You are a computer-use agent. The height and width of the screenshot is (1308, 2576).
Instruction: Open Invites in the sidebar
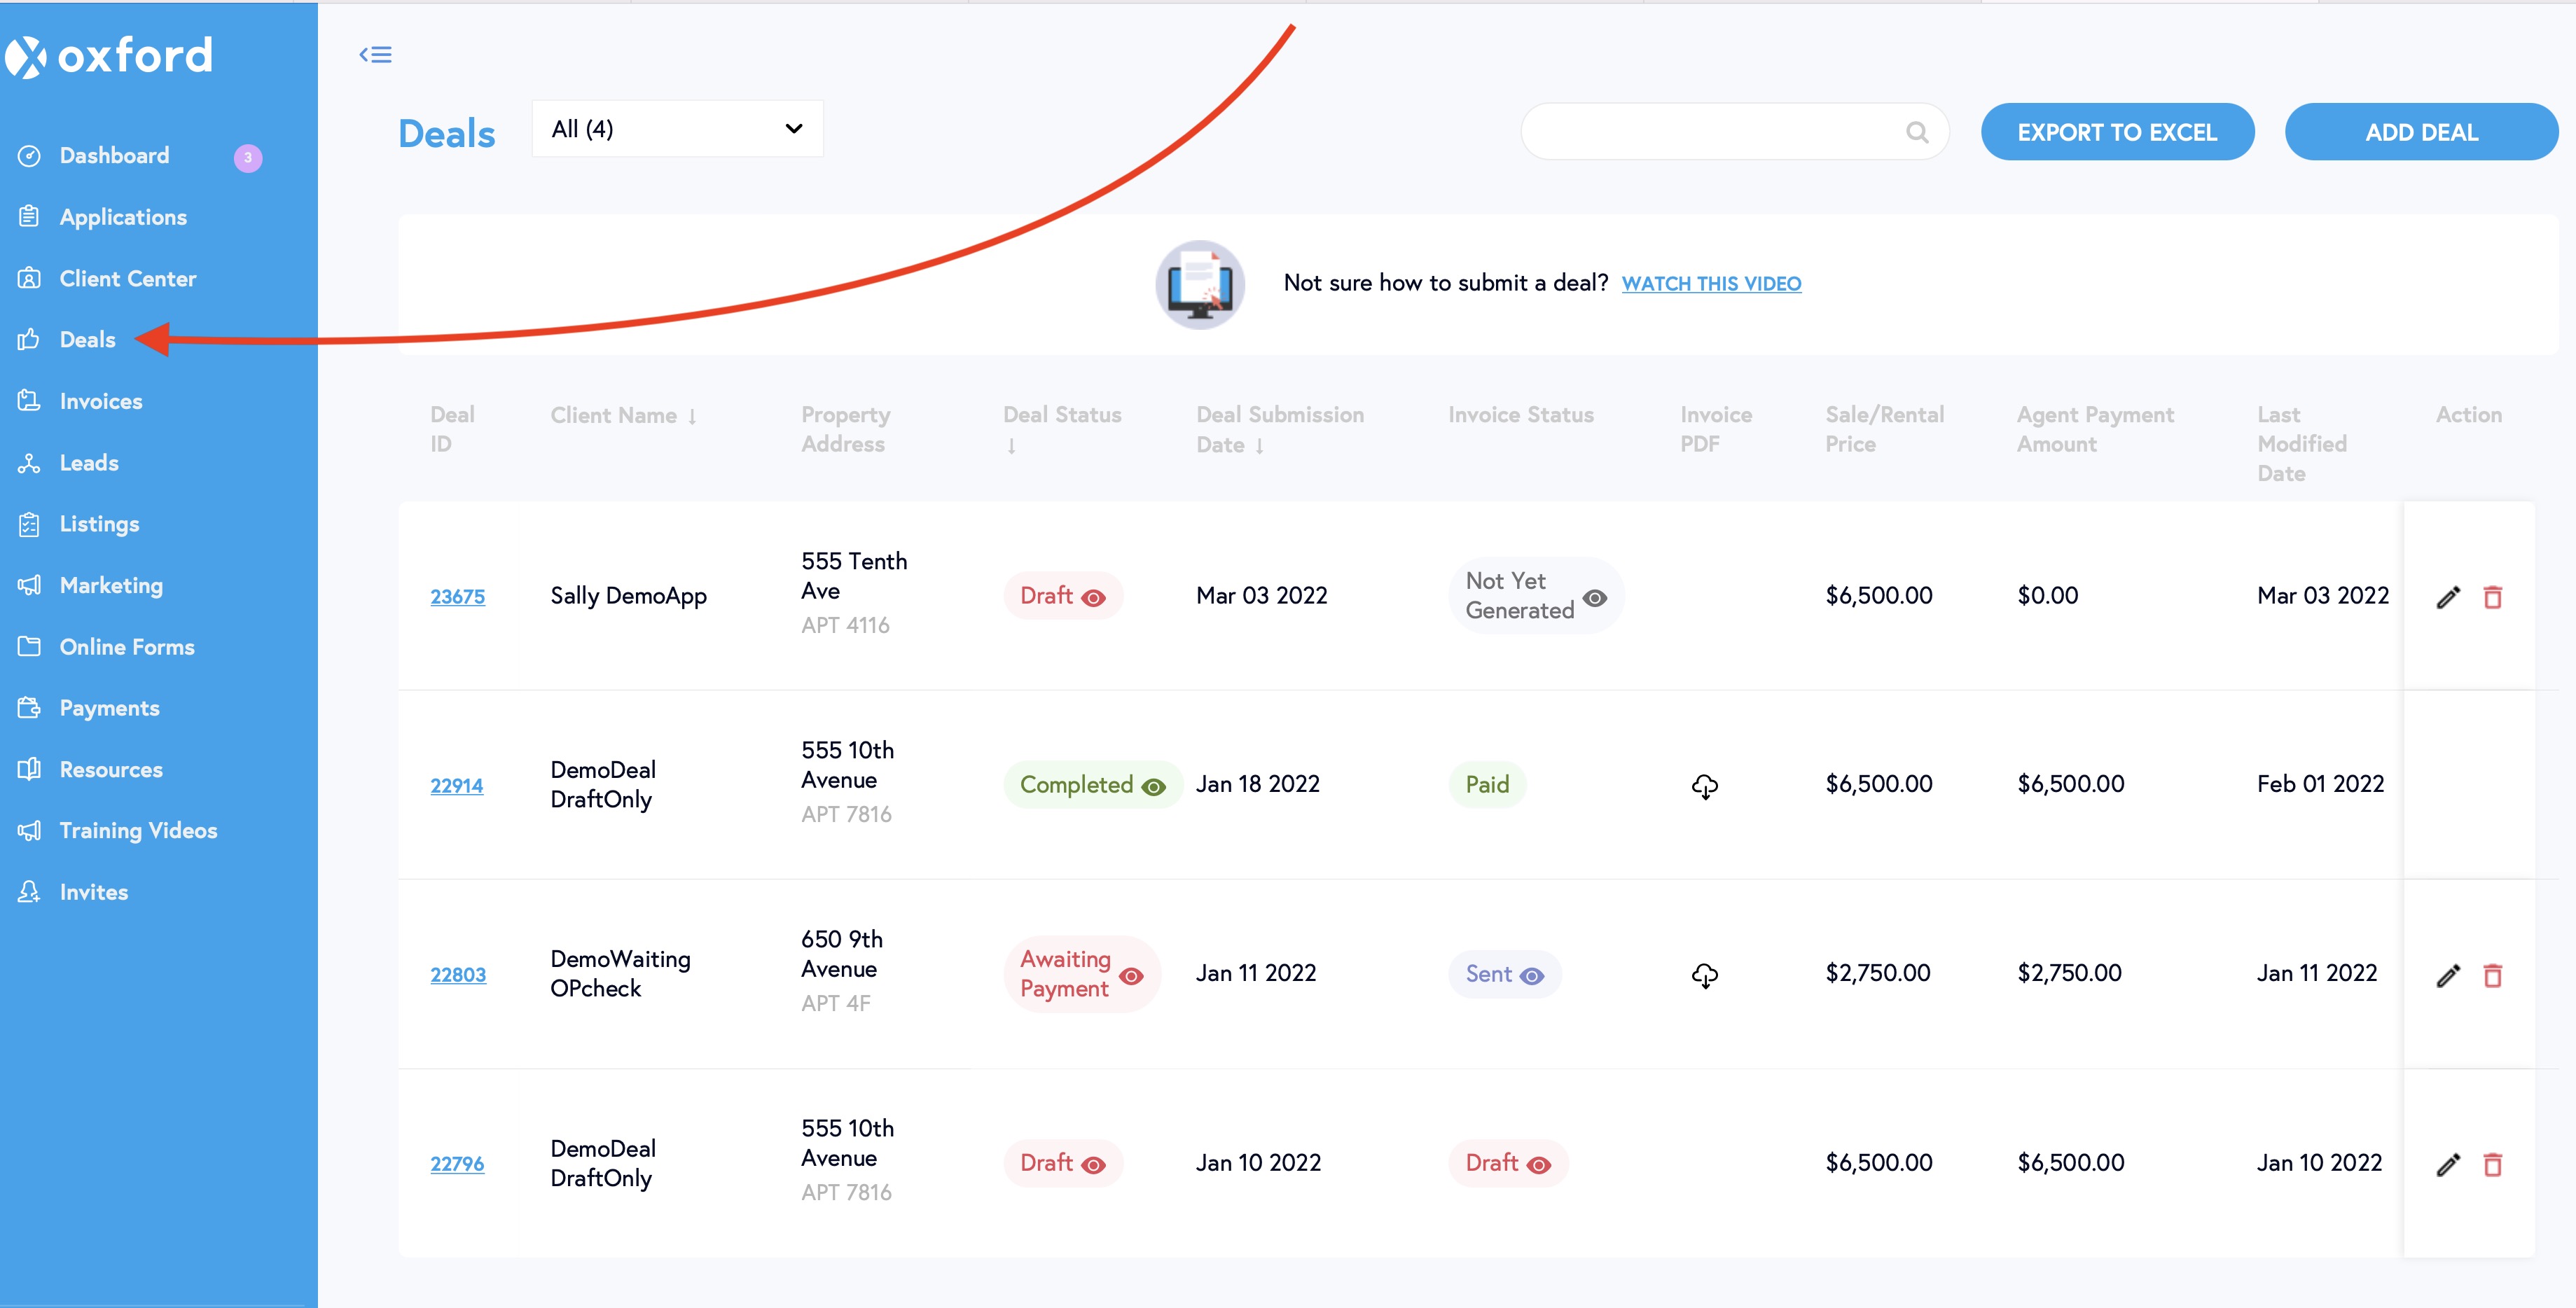pyautogui.click(x=94, y=892)
